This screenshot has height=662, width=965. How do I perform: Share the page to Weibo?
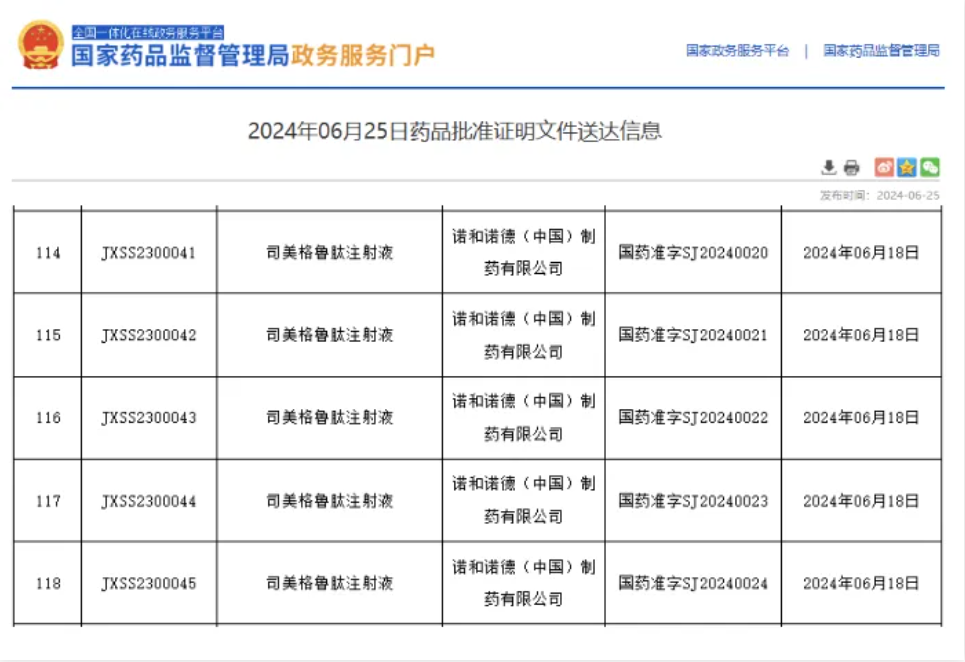coord(884,167)
